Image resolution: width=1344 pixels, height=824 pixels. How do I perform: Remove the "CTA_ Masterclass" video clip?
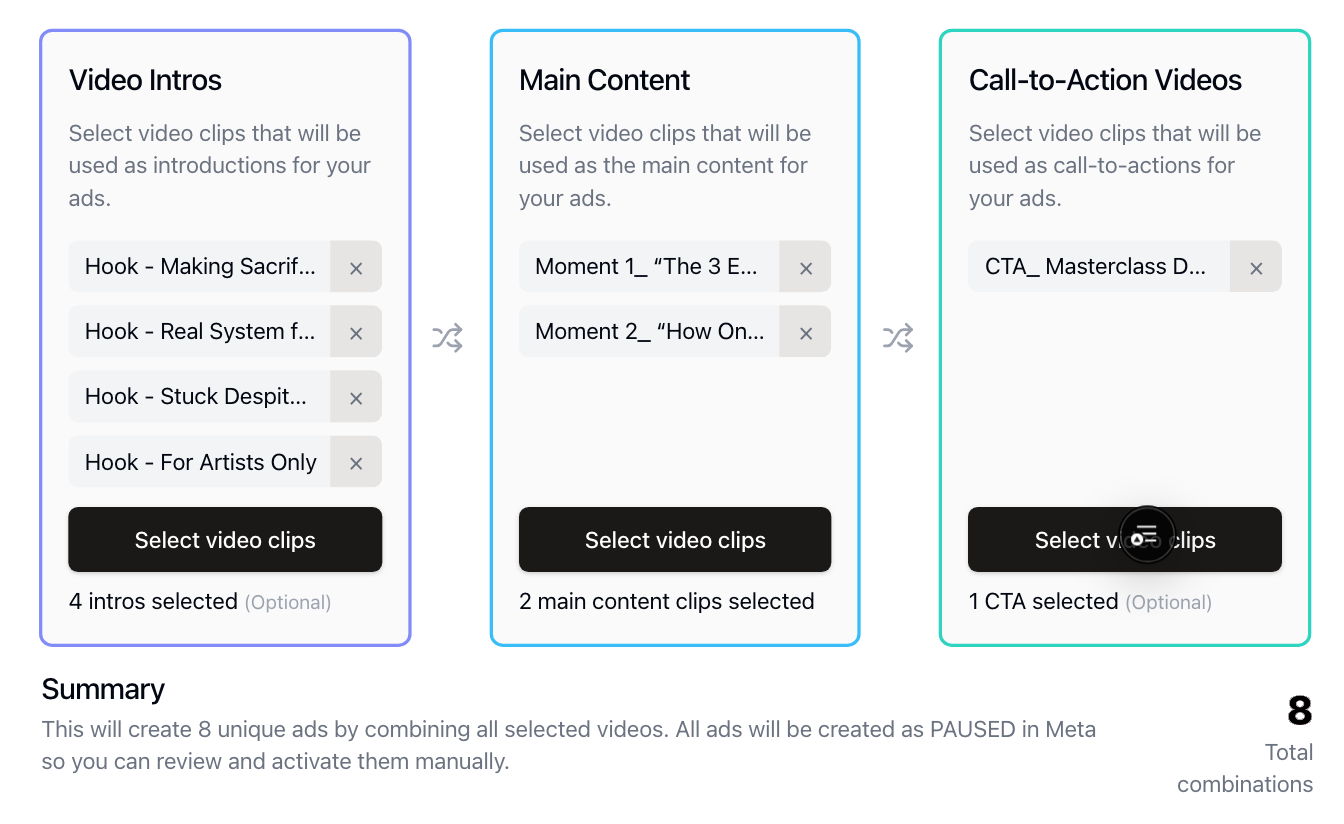(x=1256, y=266)
